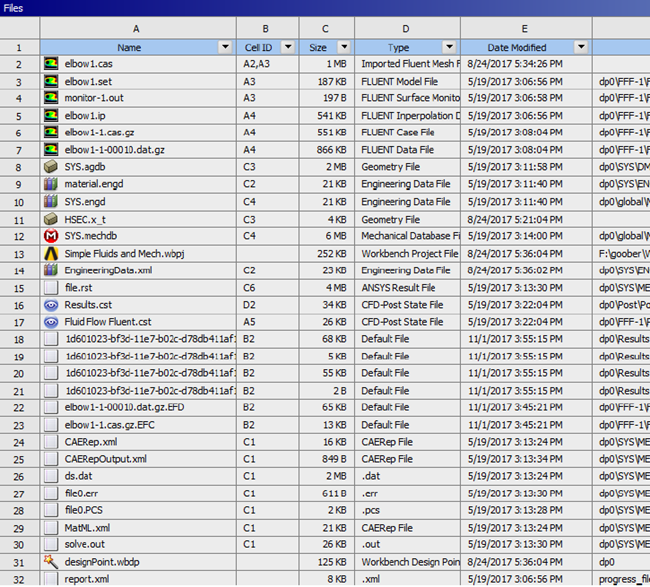This screenshot has height=587, width=650.
Task: Click the Fluent icon of elbow1.ip
Action: (x=51, y=115)
